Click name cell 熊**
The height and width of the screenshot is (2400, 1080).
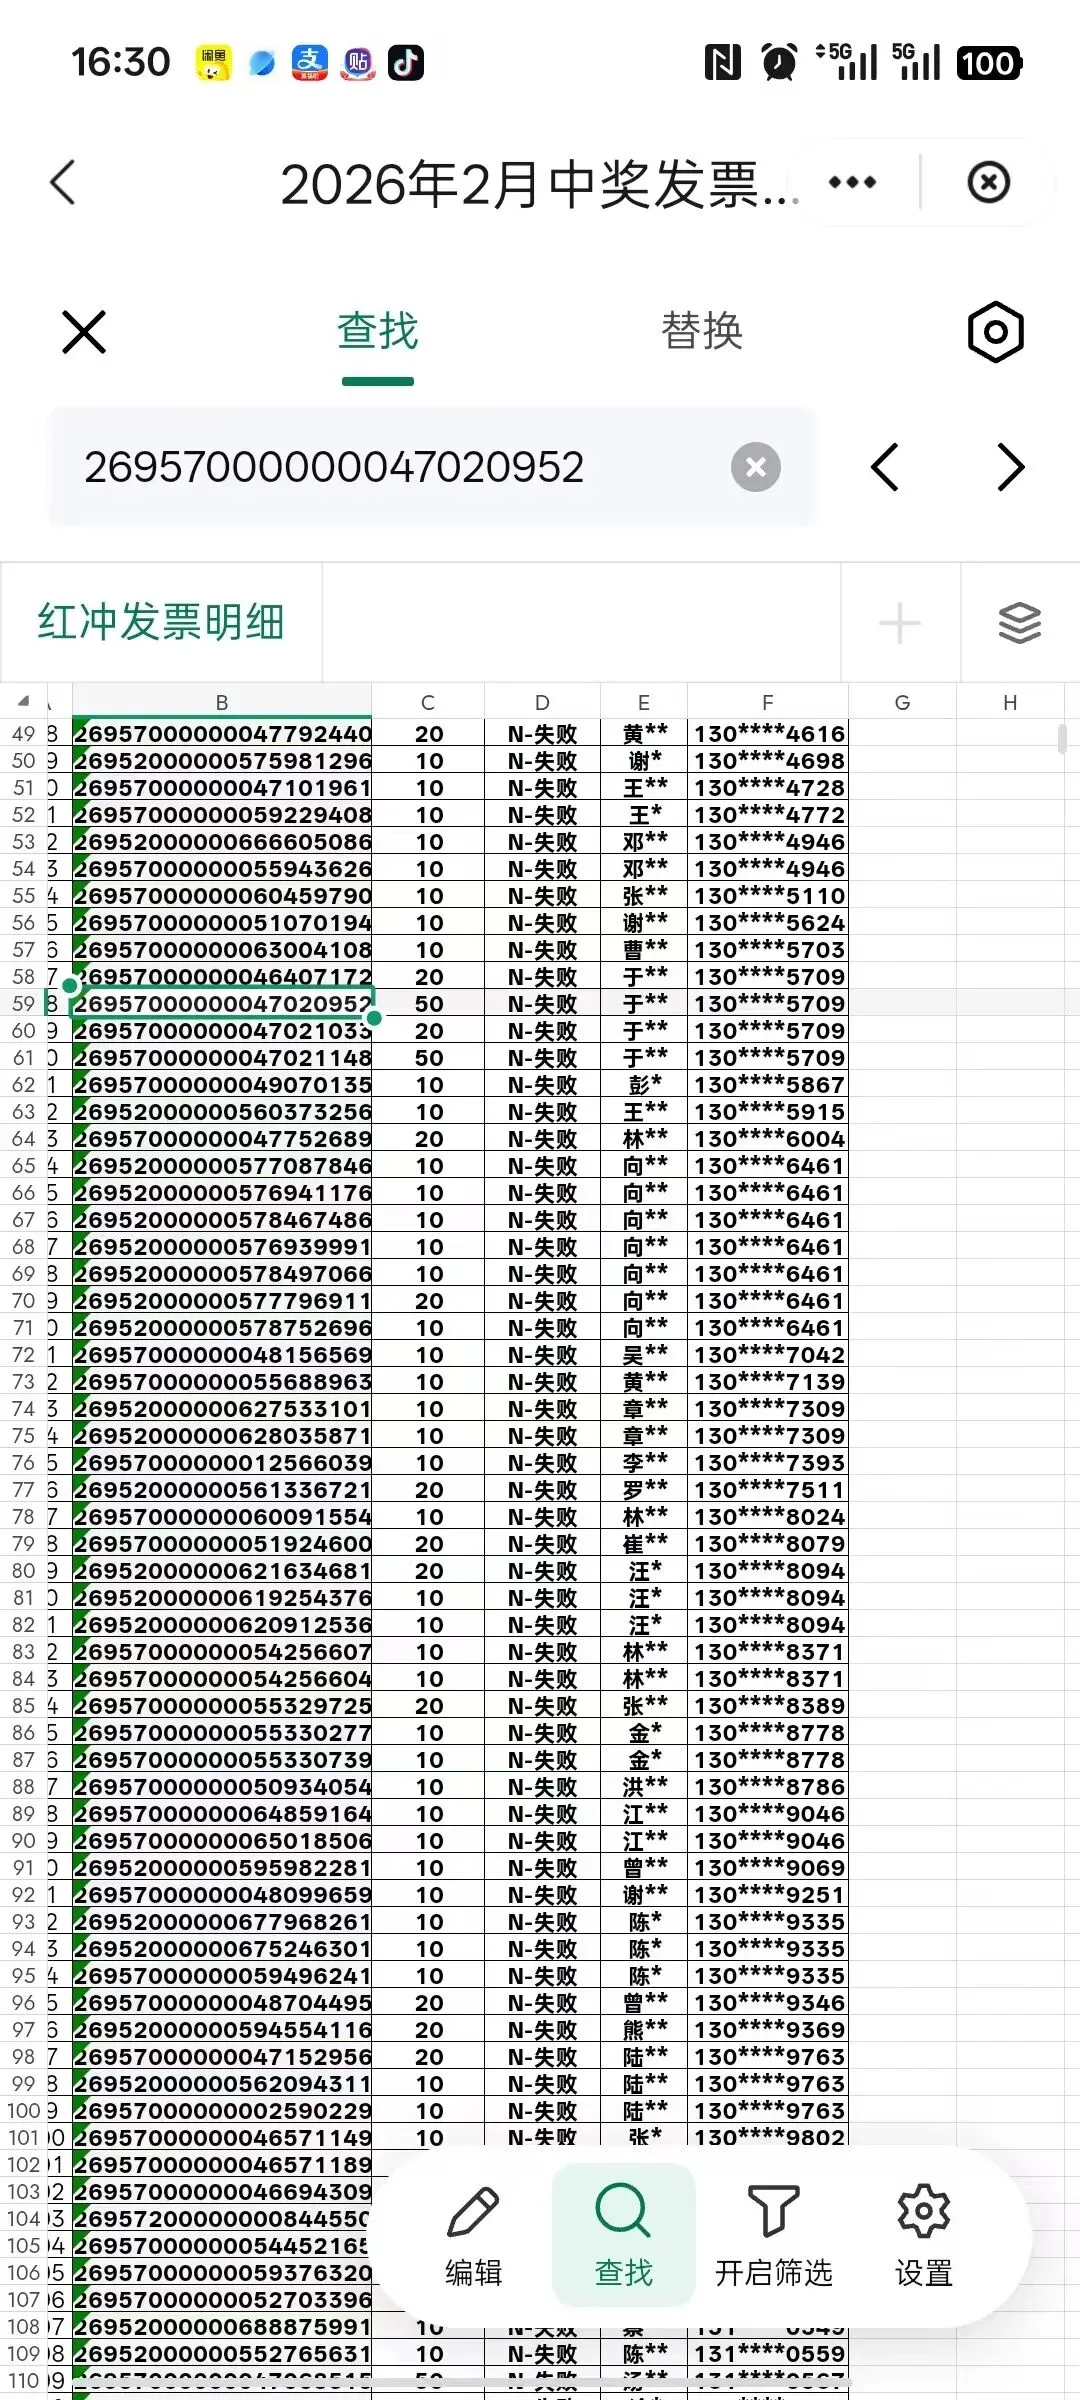point(644,2029)
